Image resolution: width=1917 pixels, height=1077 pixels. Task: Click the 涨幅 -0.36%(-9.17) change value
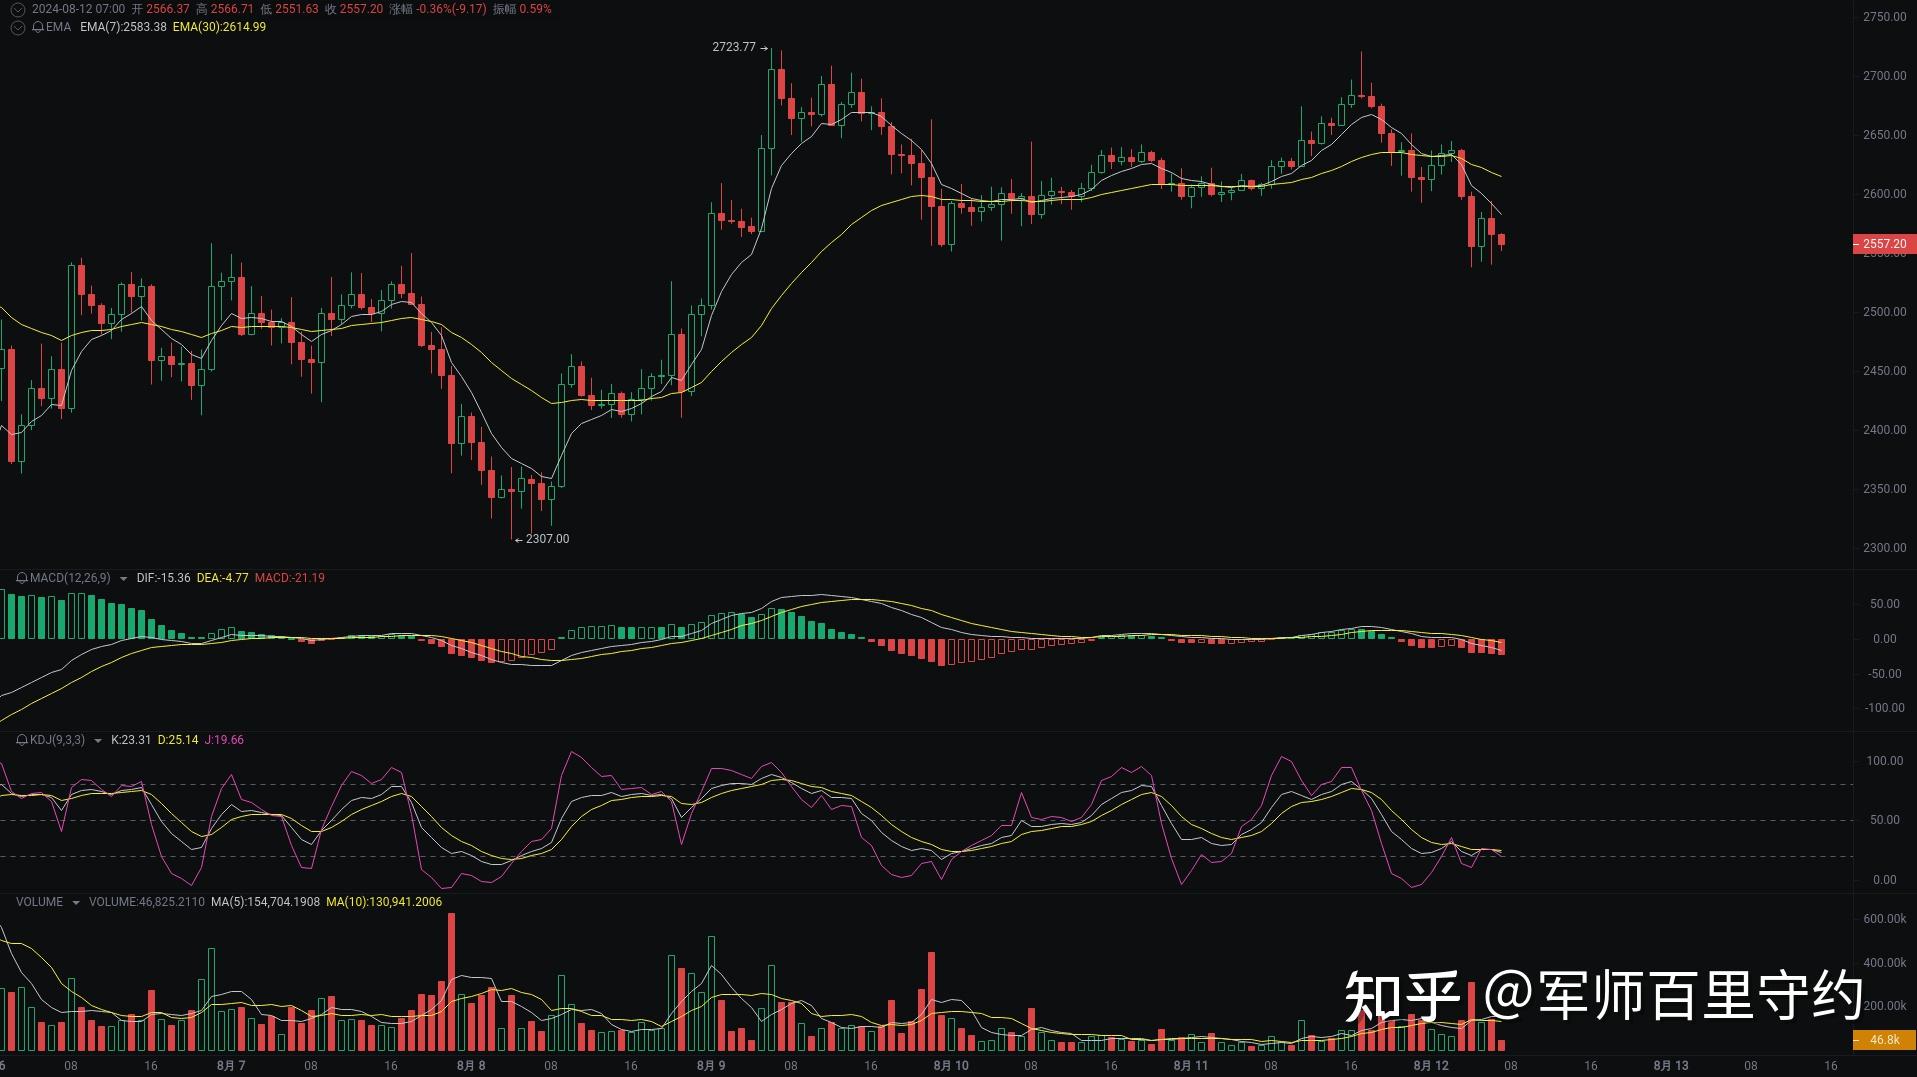click(438, 9)
